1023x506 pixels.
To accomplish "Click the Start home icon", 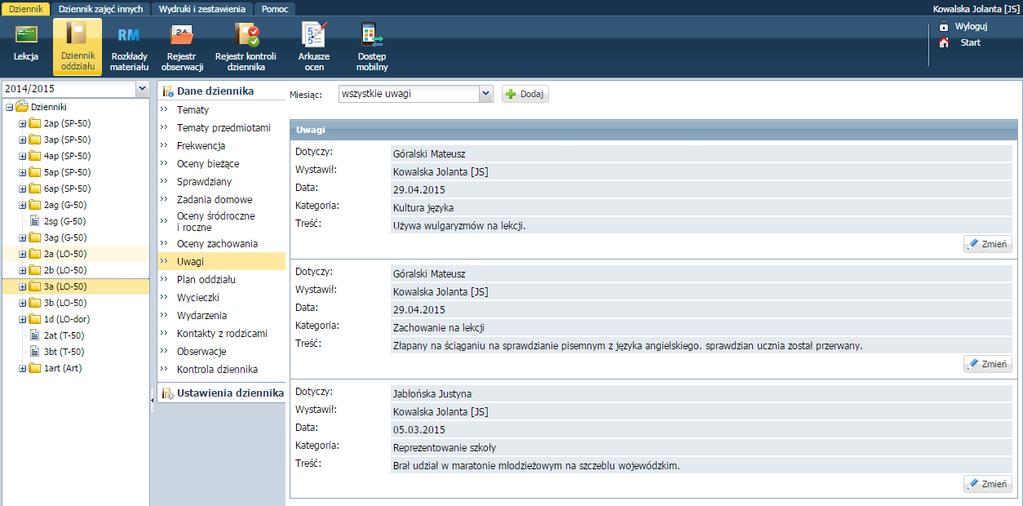I will coord(943,42).
